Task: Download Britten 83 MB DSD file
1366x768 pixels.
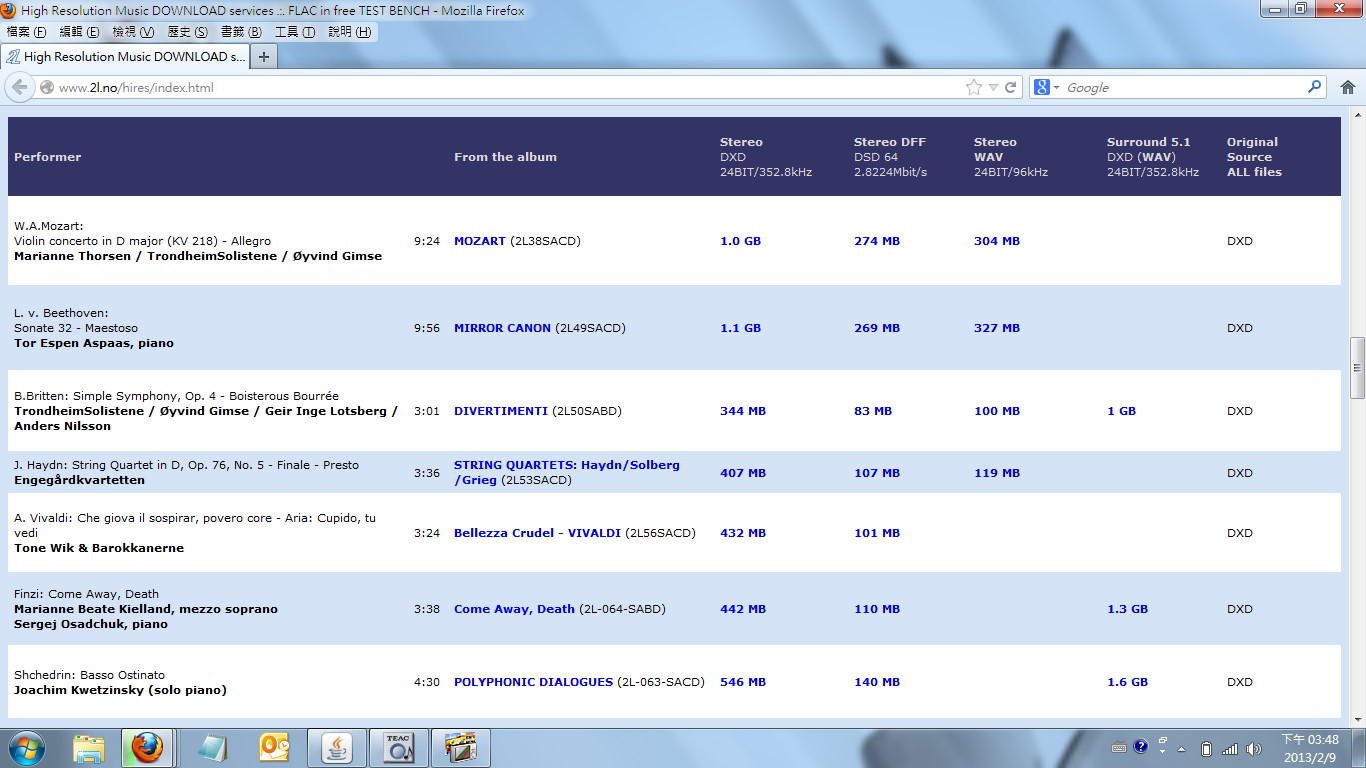Action: point(873,411)
